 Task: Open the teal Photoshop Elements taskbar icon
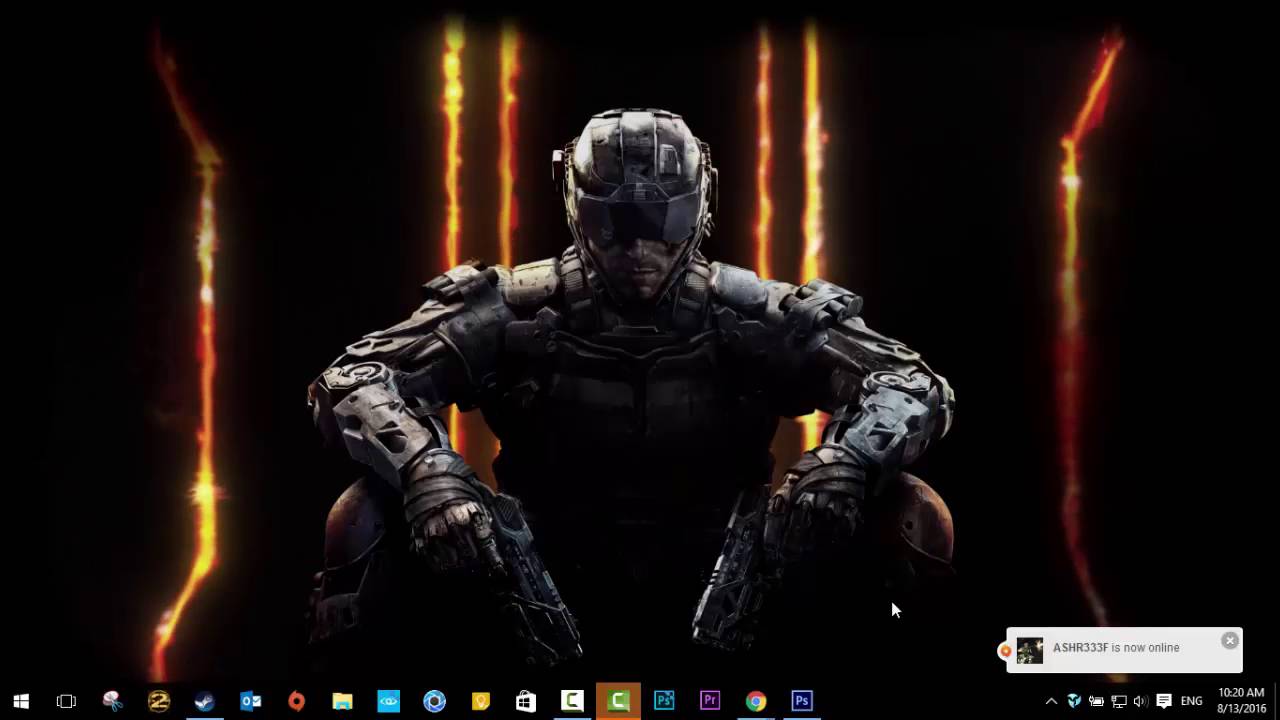[x=664, y=701]
